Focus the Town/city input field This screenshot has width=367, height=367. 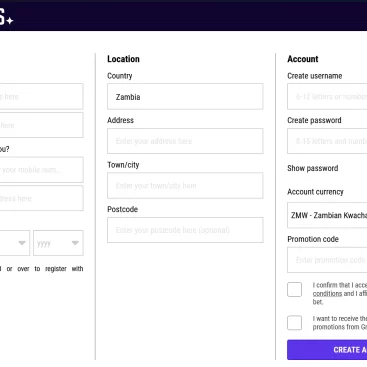[185, 186]
